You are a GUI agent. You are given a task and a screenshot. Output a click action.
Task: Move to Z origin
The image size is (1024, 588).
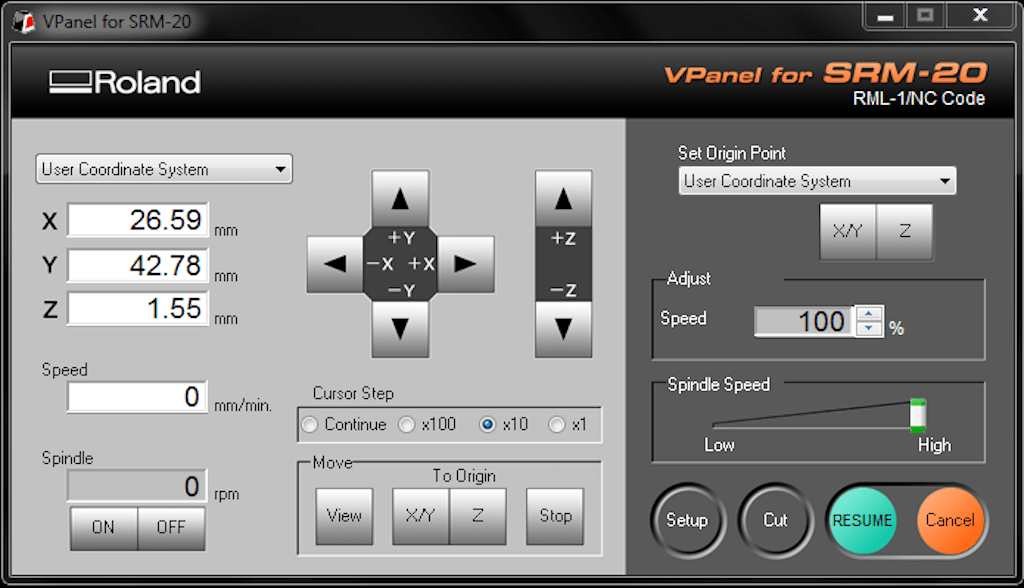(478, 516)
